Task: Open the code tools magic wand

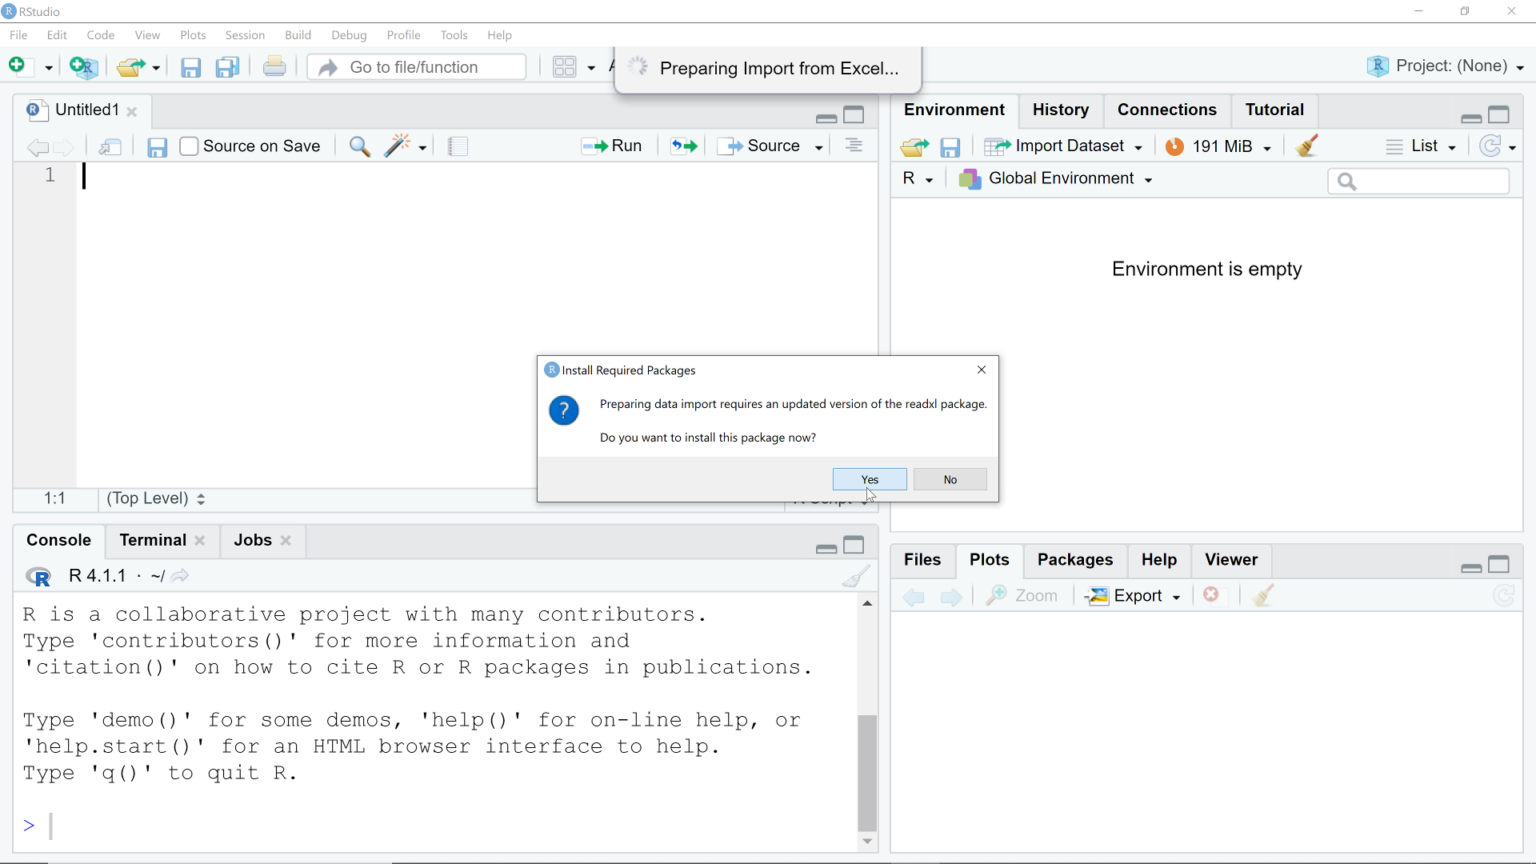Action: (398, 146)
